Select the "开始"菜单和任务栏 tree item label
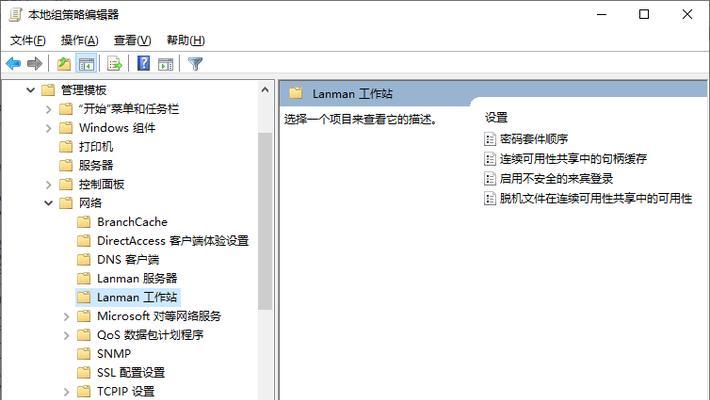This screenshot has width=710, height=400. click(x=129, y=109)
